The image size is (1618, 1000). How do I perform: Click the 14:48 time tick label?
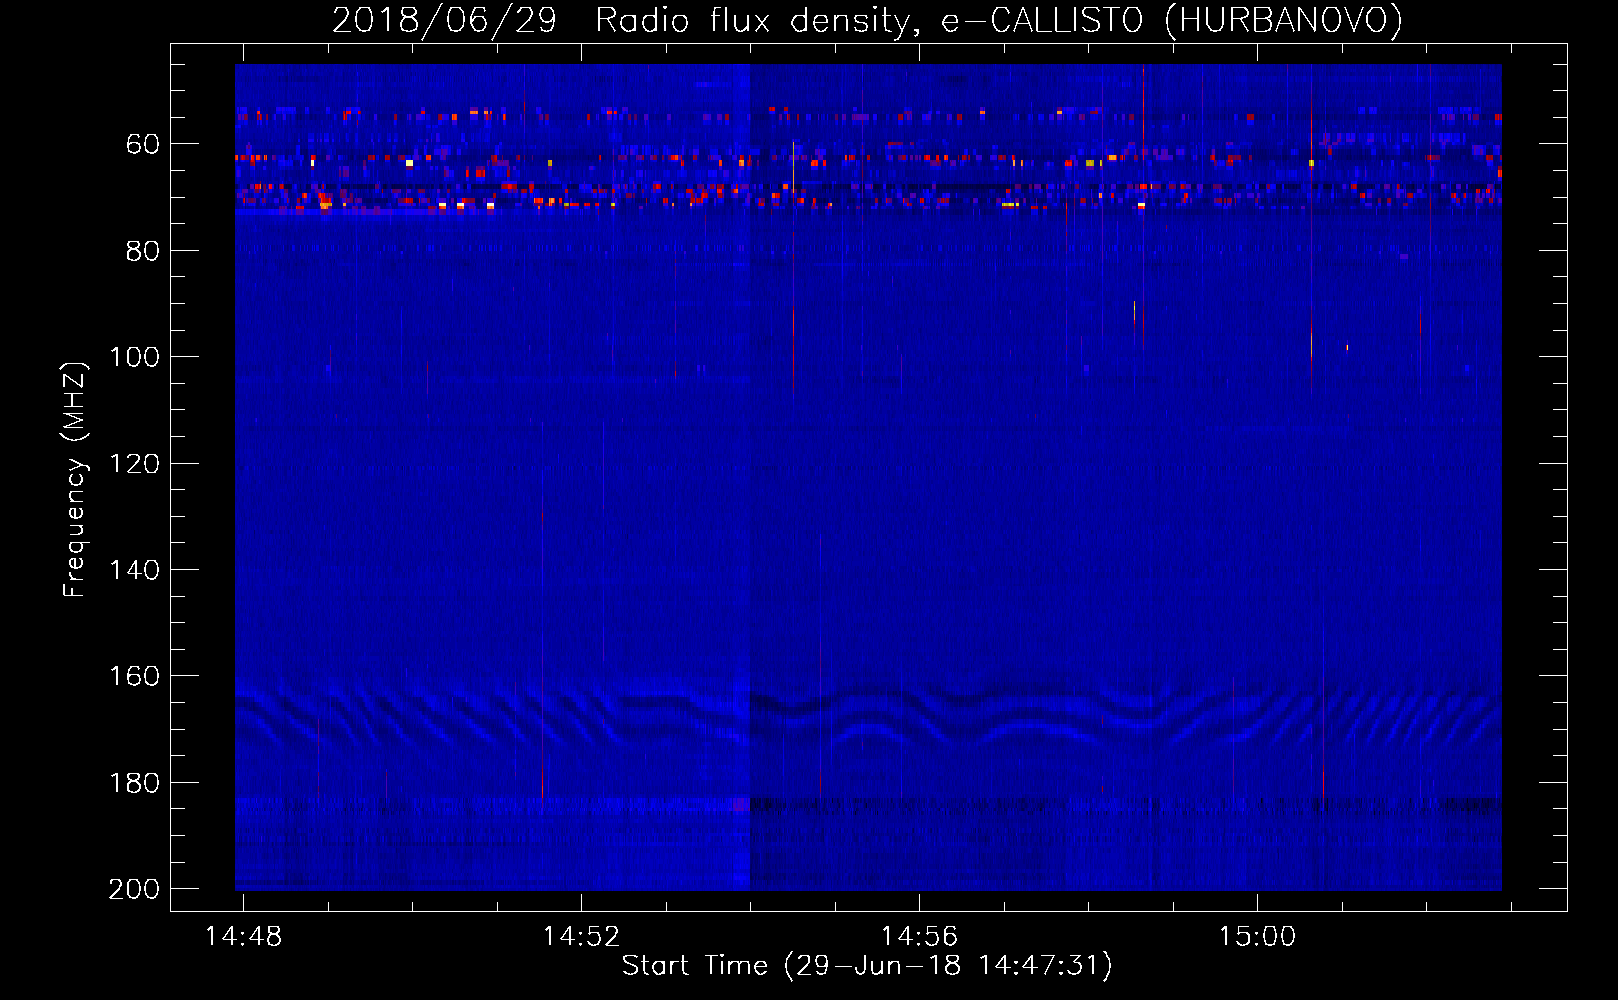click(x=243, y=937)
